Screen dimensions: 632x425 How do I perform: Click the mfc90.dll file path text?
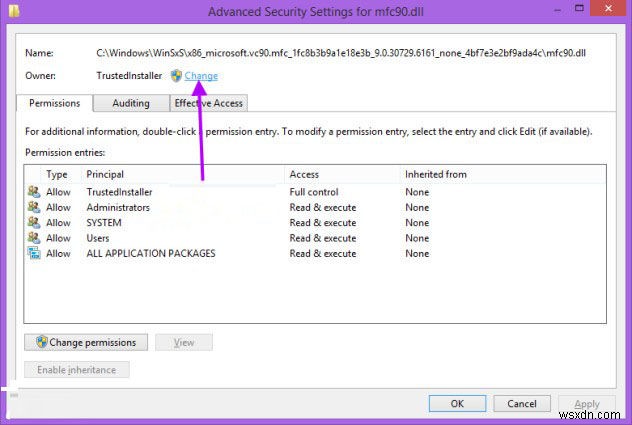[341, 53]
